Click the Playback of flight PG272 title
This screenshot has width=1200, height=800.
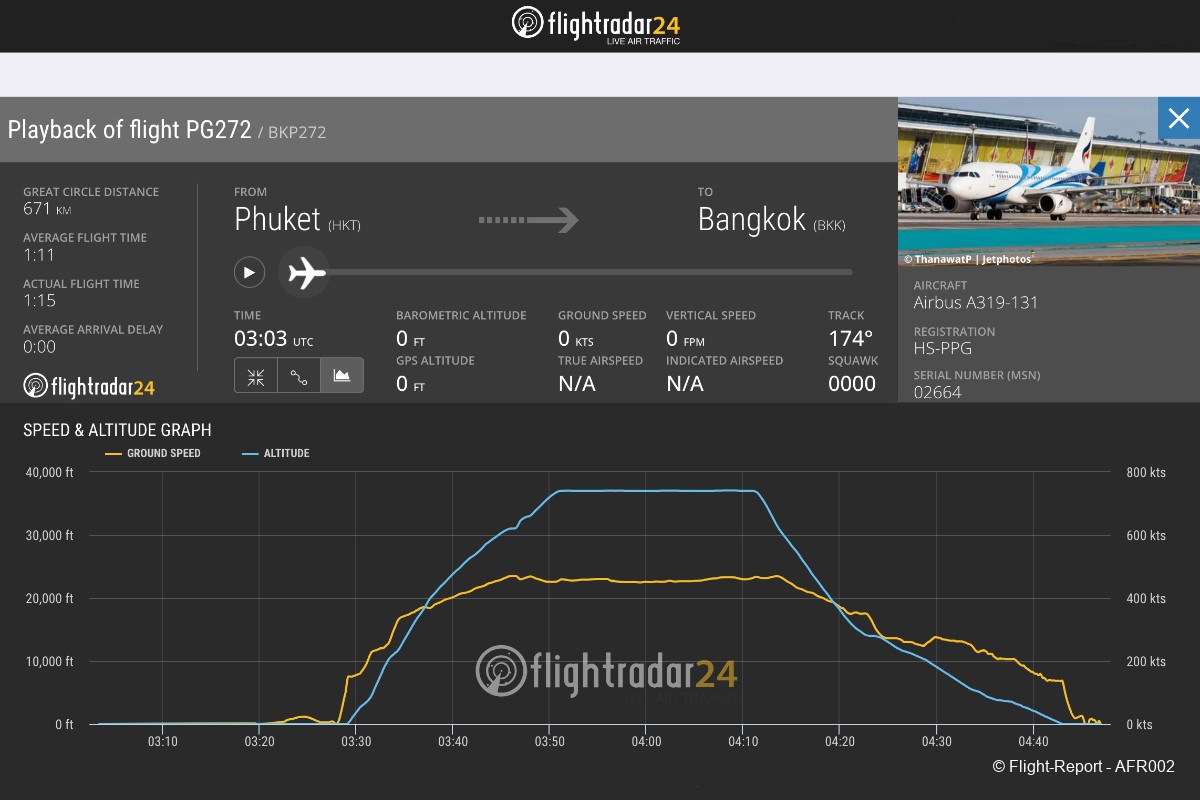click(x=130, y=130)
